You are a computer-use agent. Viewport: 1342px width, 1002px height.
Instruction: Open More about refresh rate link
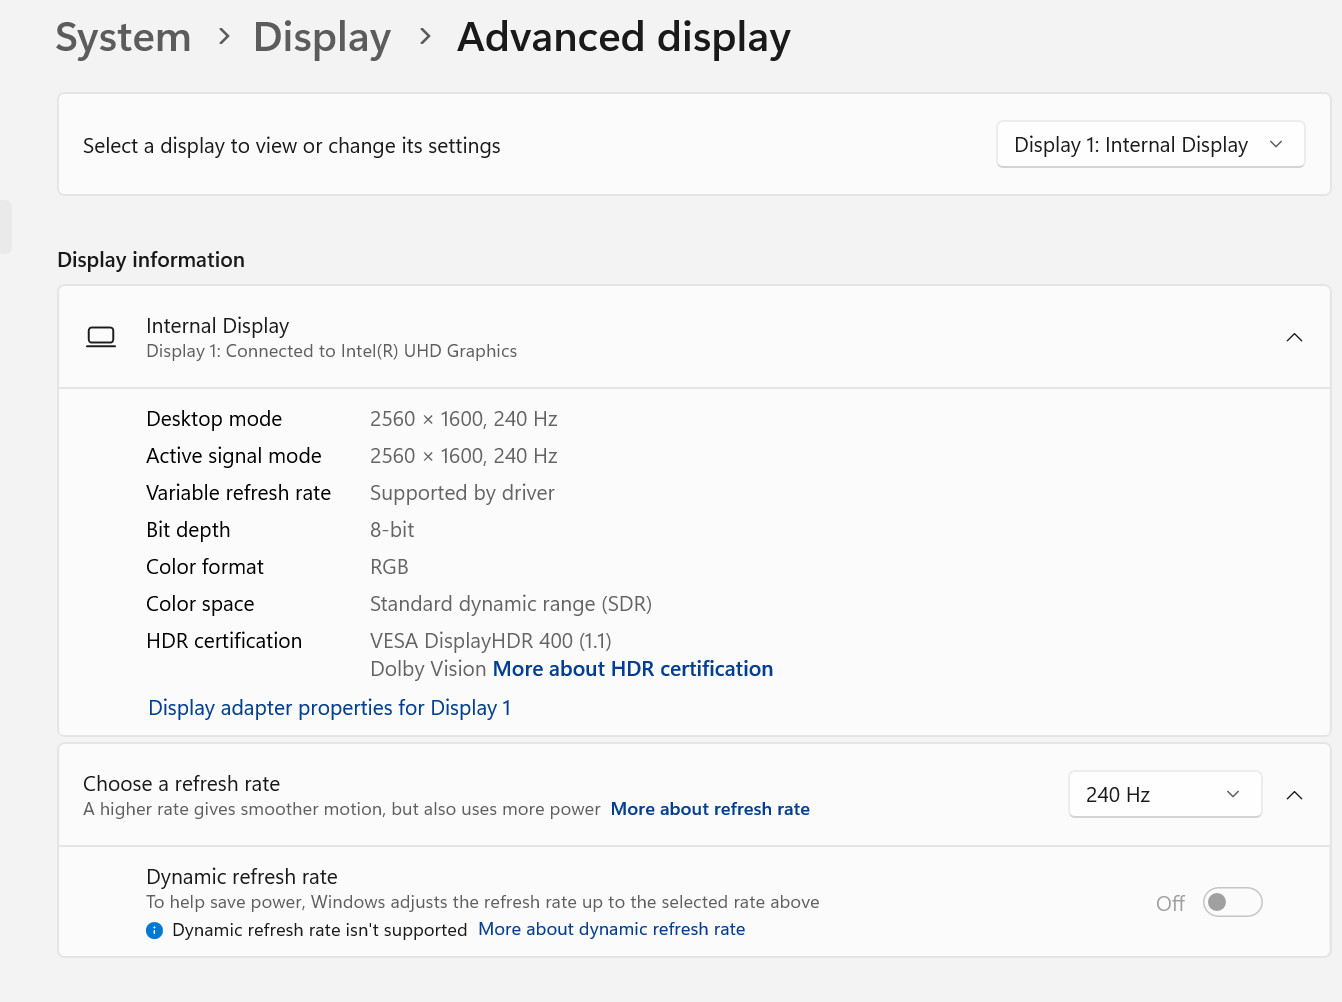[x=710, y=809]
